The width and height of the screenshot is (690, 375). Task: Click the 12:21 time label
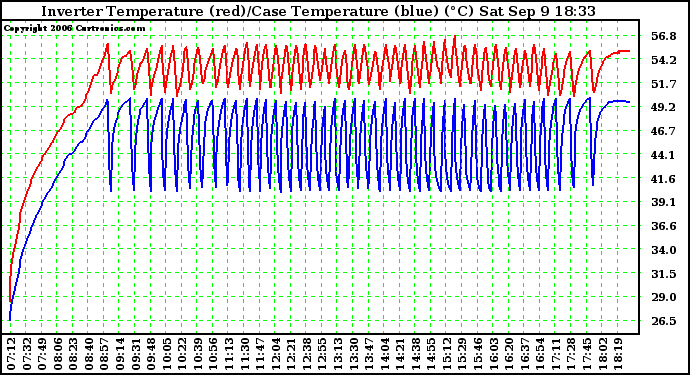(x=291, y=354)
